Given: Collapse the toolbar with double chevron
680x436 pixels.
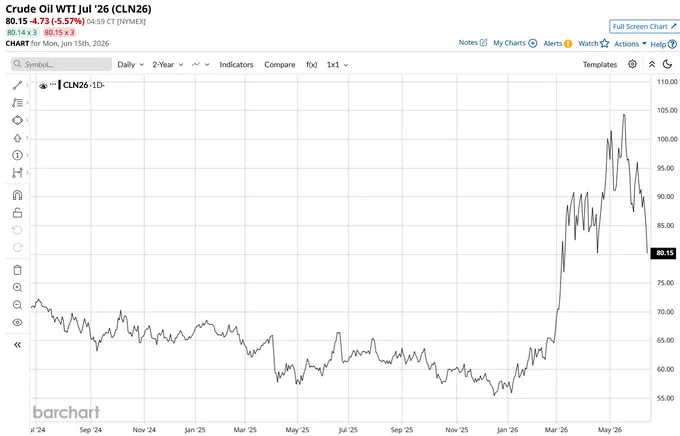Looking at the screenshot, I should point(652,64).
